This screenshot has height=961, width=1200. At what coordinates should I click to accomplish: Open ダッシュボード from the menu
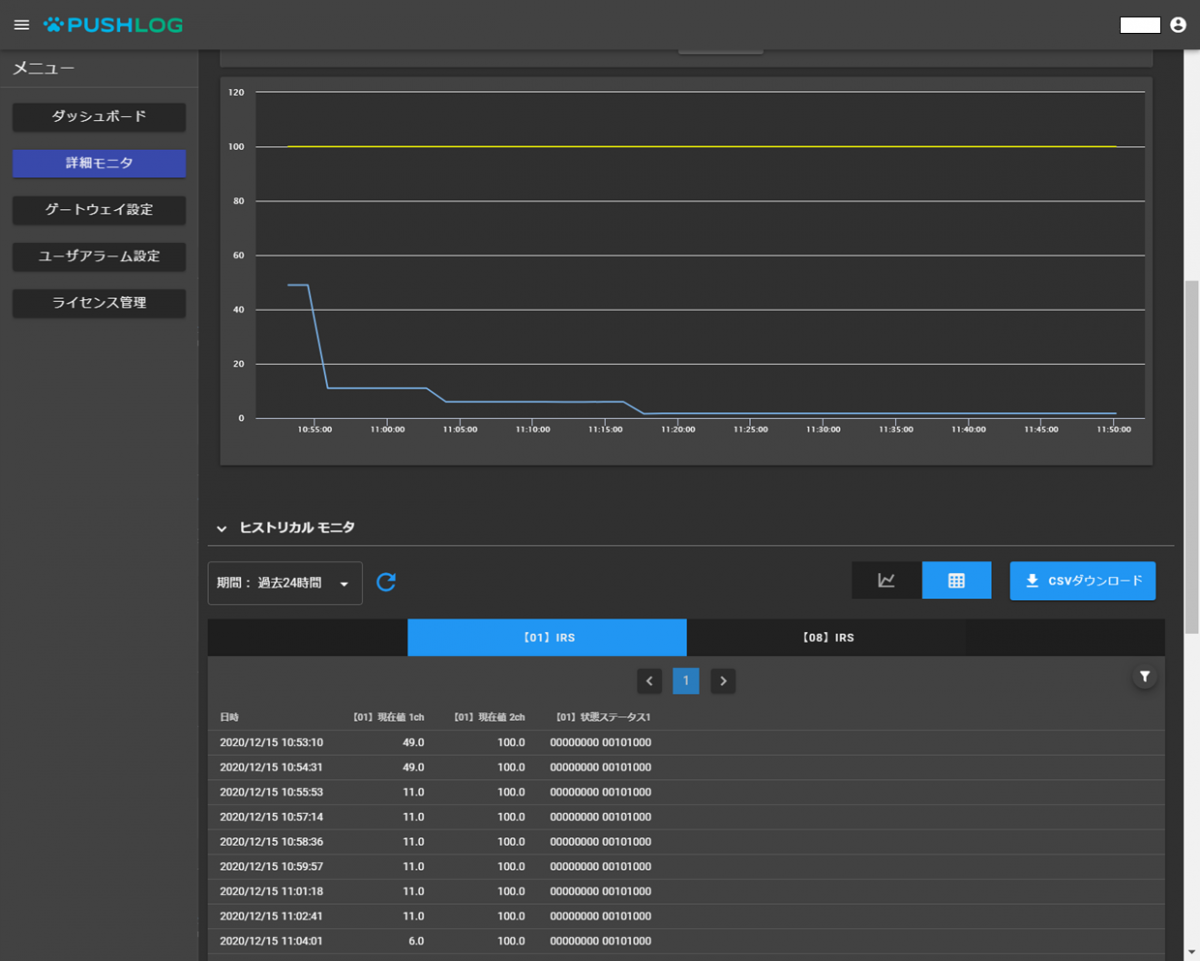pos(99,117)
